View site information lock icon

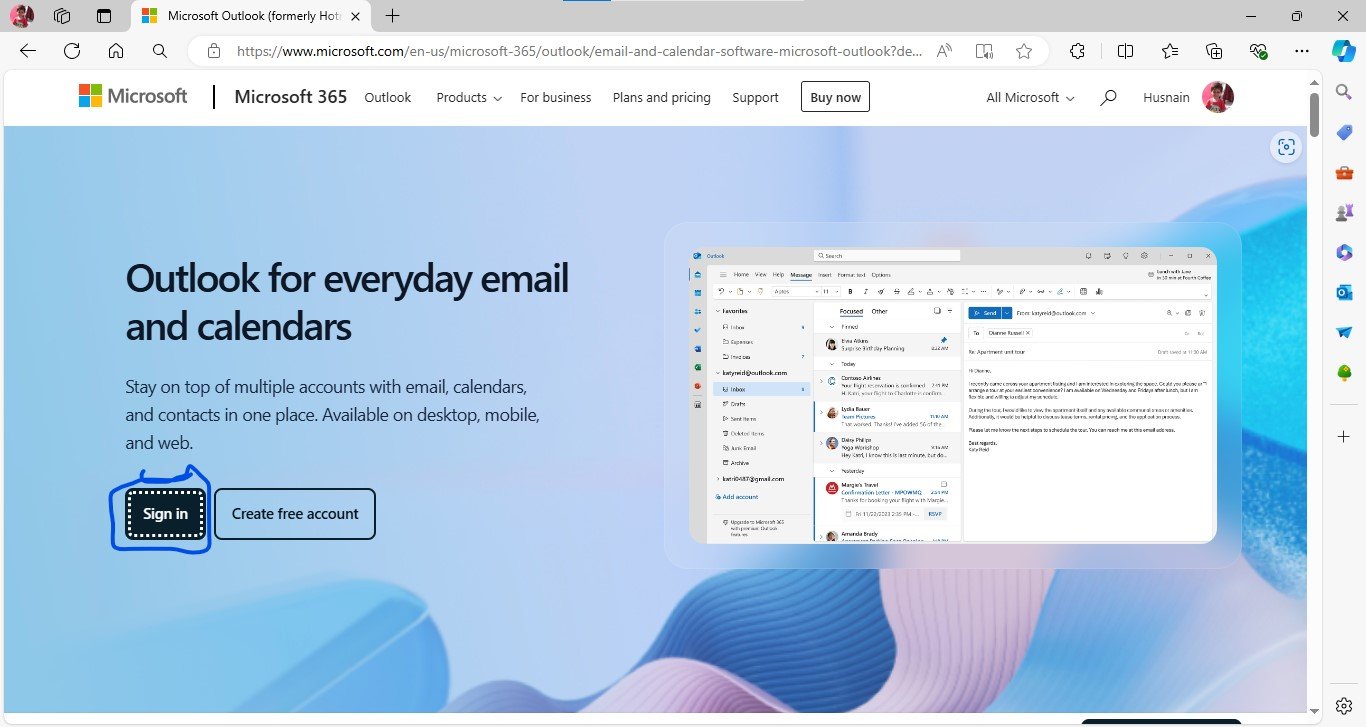coord(213,51)
